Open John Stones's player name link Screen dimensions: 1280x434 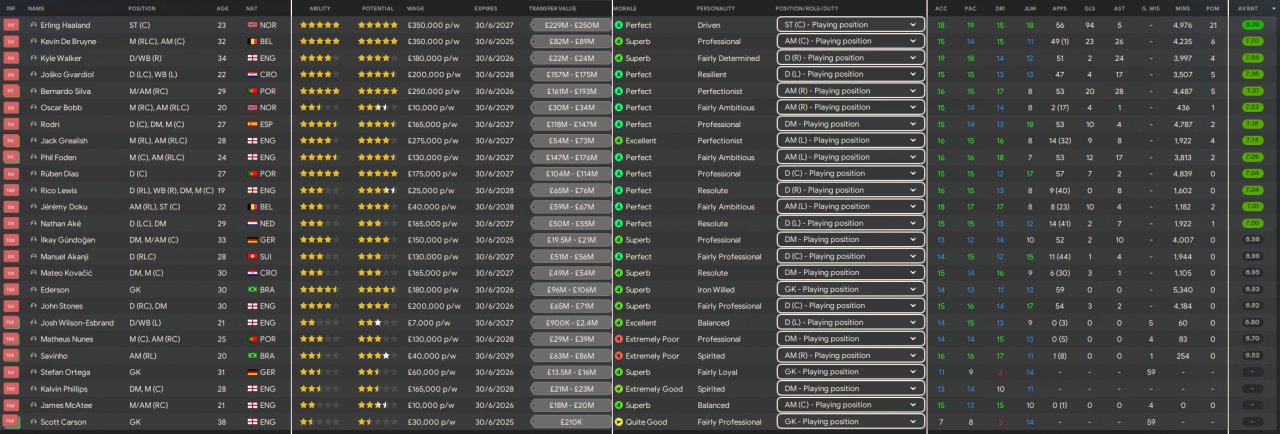pos(61,306)
